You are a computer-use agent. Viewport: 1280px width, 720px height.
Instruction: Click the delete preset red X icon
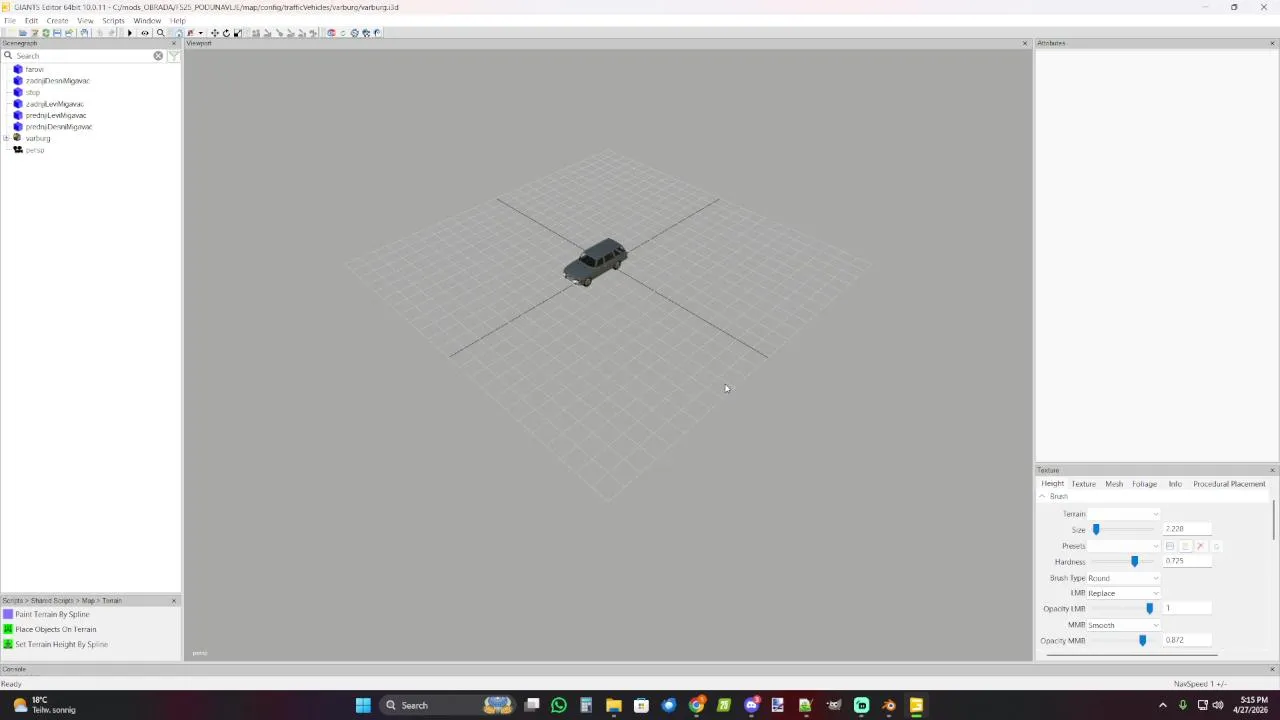(x=1200, y=546)
